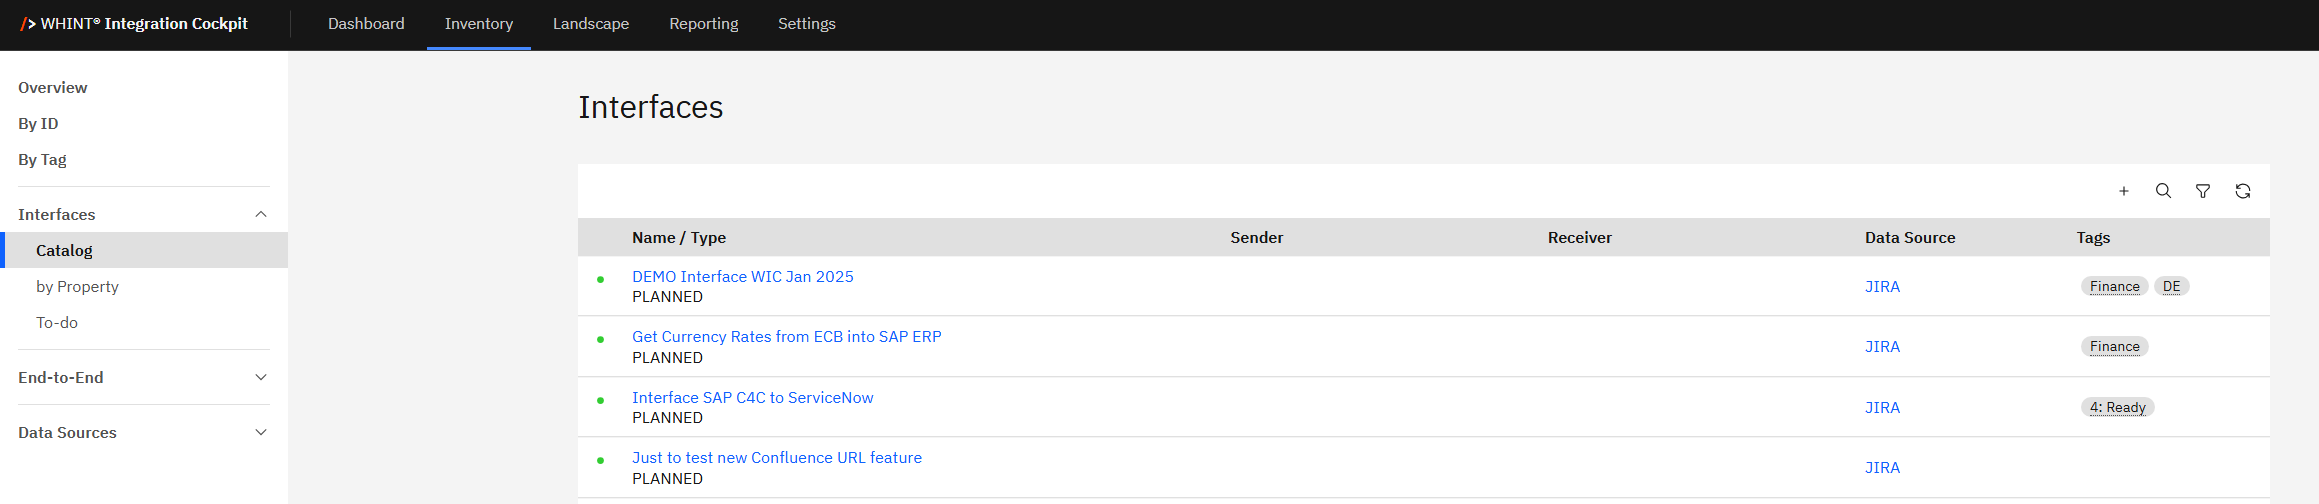Open Get Currency Rates from ECB link
2319x504 pixels.
tap(786, 336)
